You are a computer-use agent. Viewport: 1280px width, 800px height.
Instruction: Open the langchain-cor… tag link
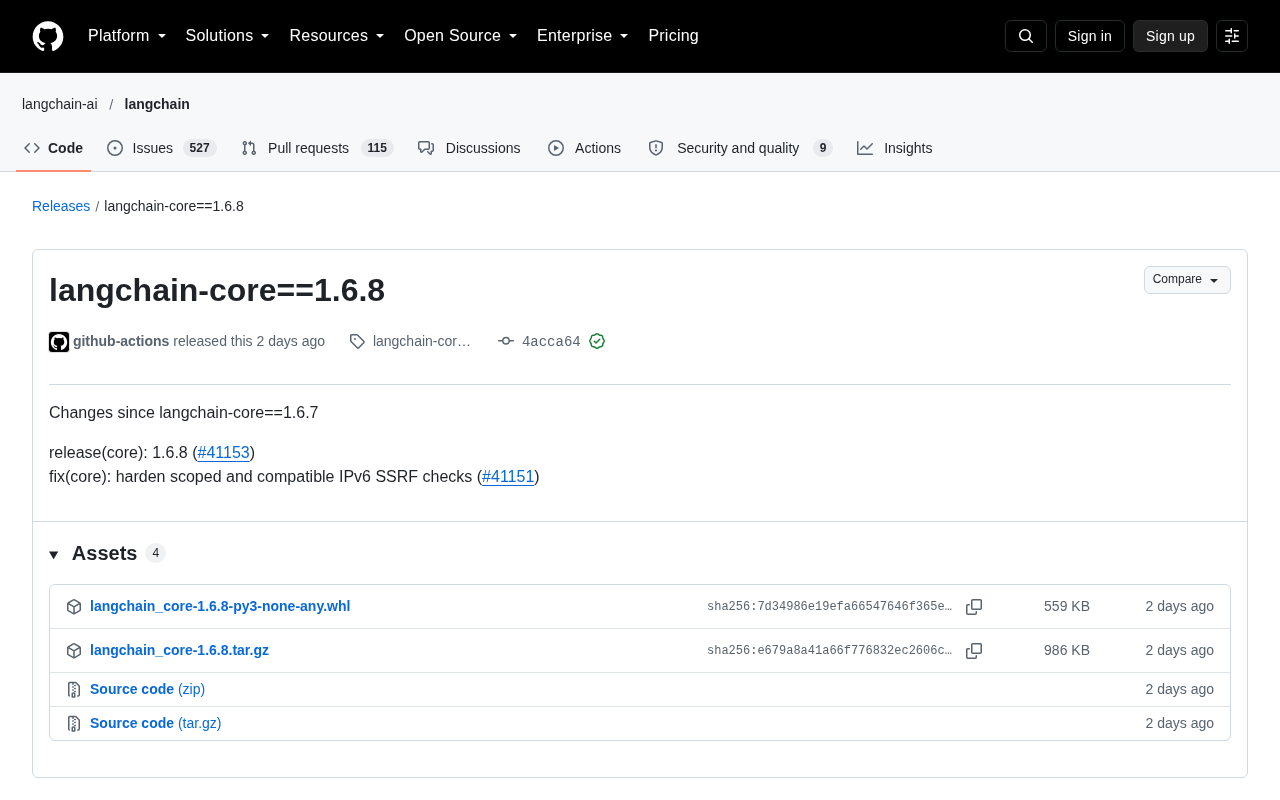[422, 341]
